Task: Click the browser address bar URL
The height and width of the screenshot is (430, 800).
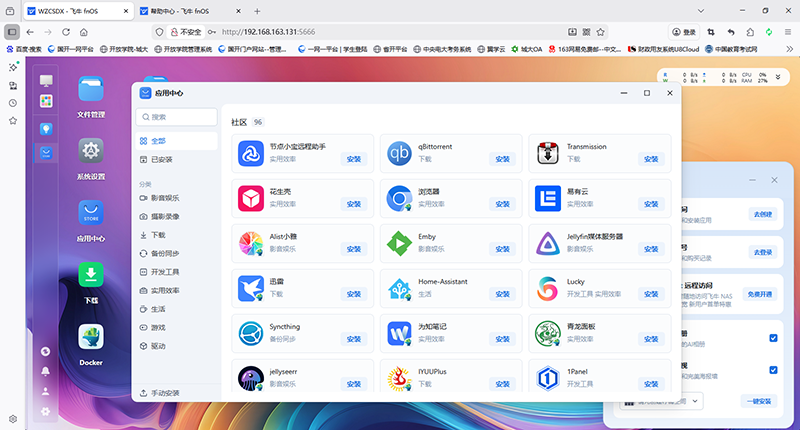Action: point(268,32)
